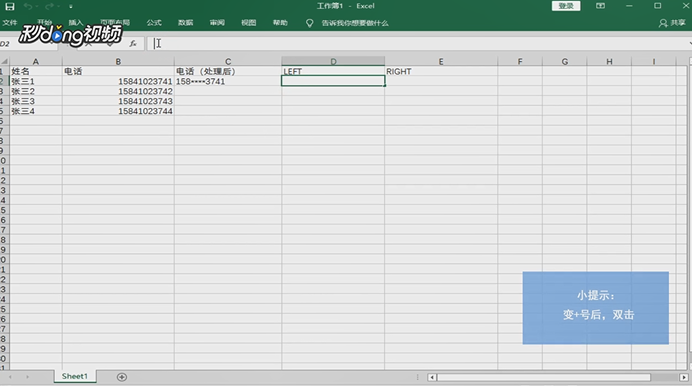The height and width of the screenshot is (386, 692).
Task: Select column A header
Action: click(x=36, y=61)
